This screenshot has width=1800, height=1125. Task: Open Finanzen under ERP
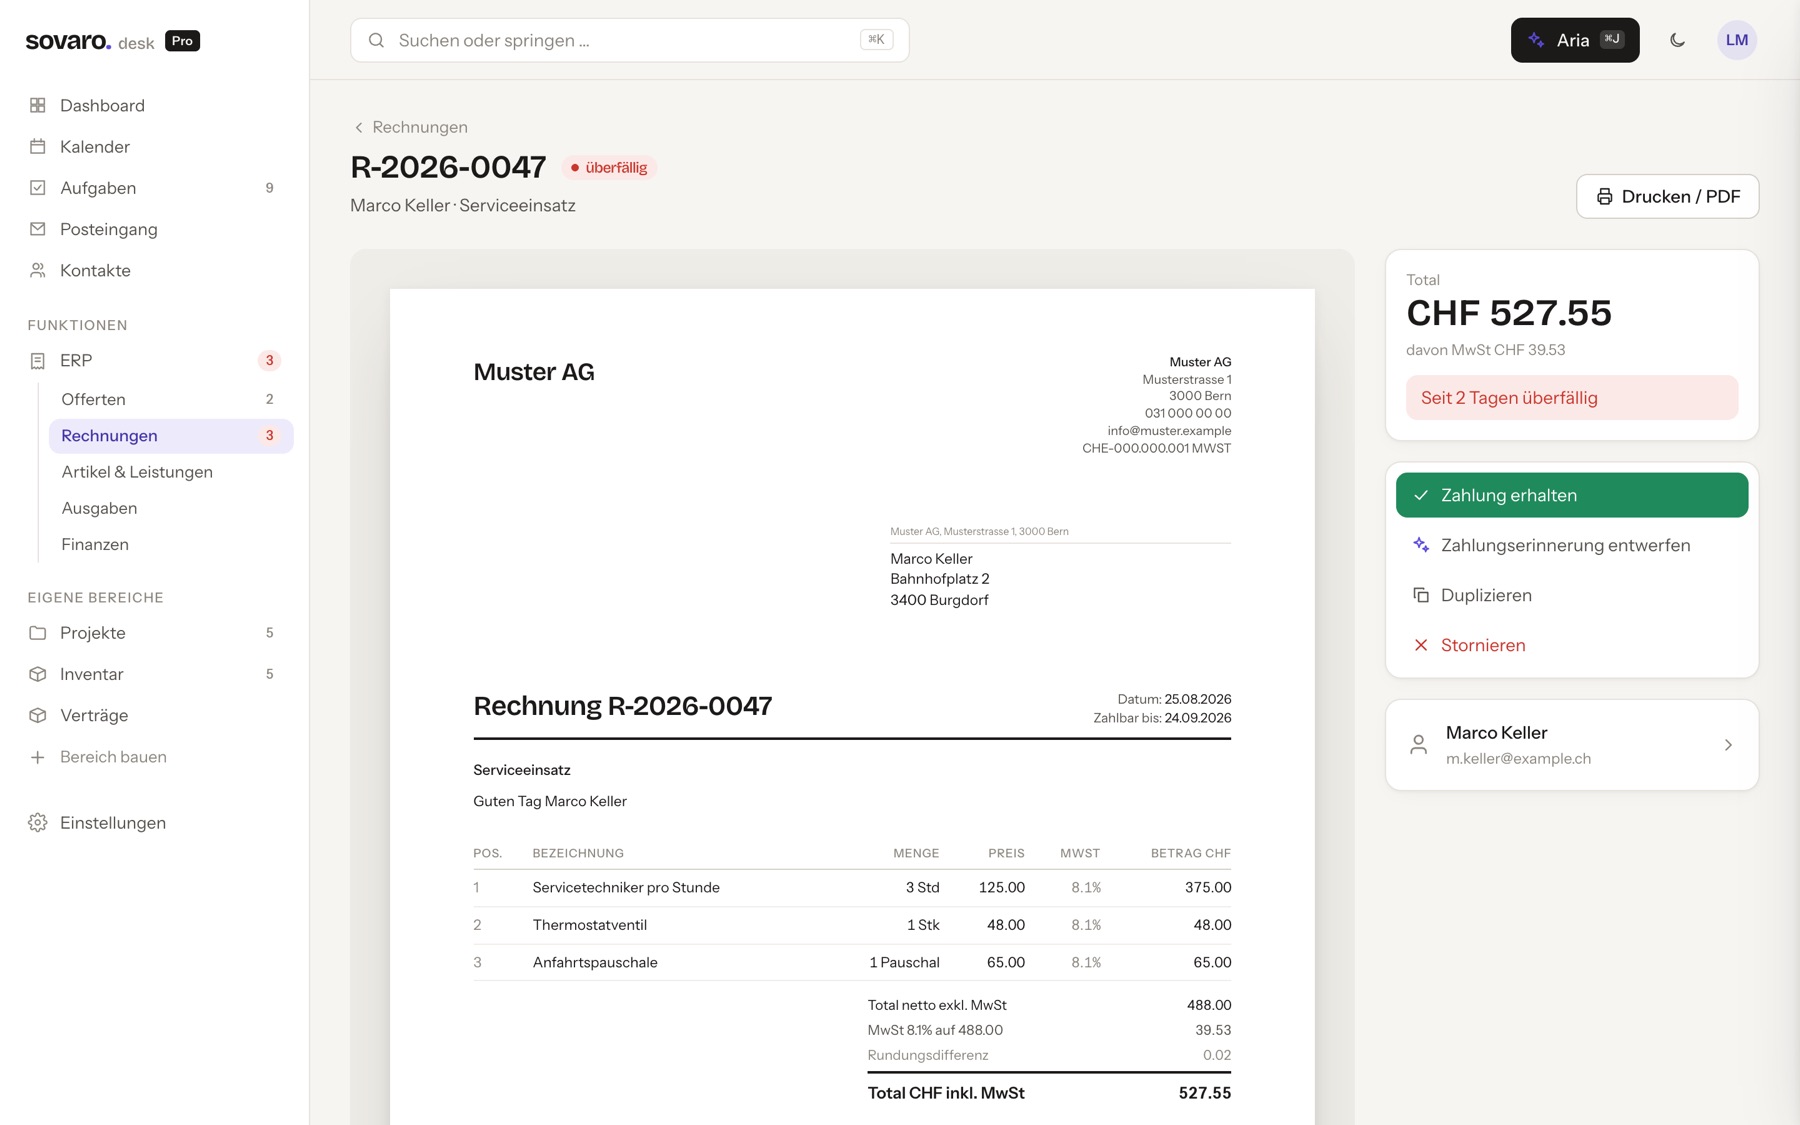(171, 544)
